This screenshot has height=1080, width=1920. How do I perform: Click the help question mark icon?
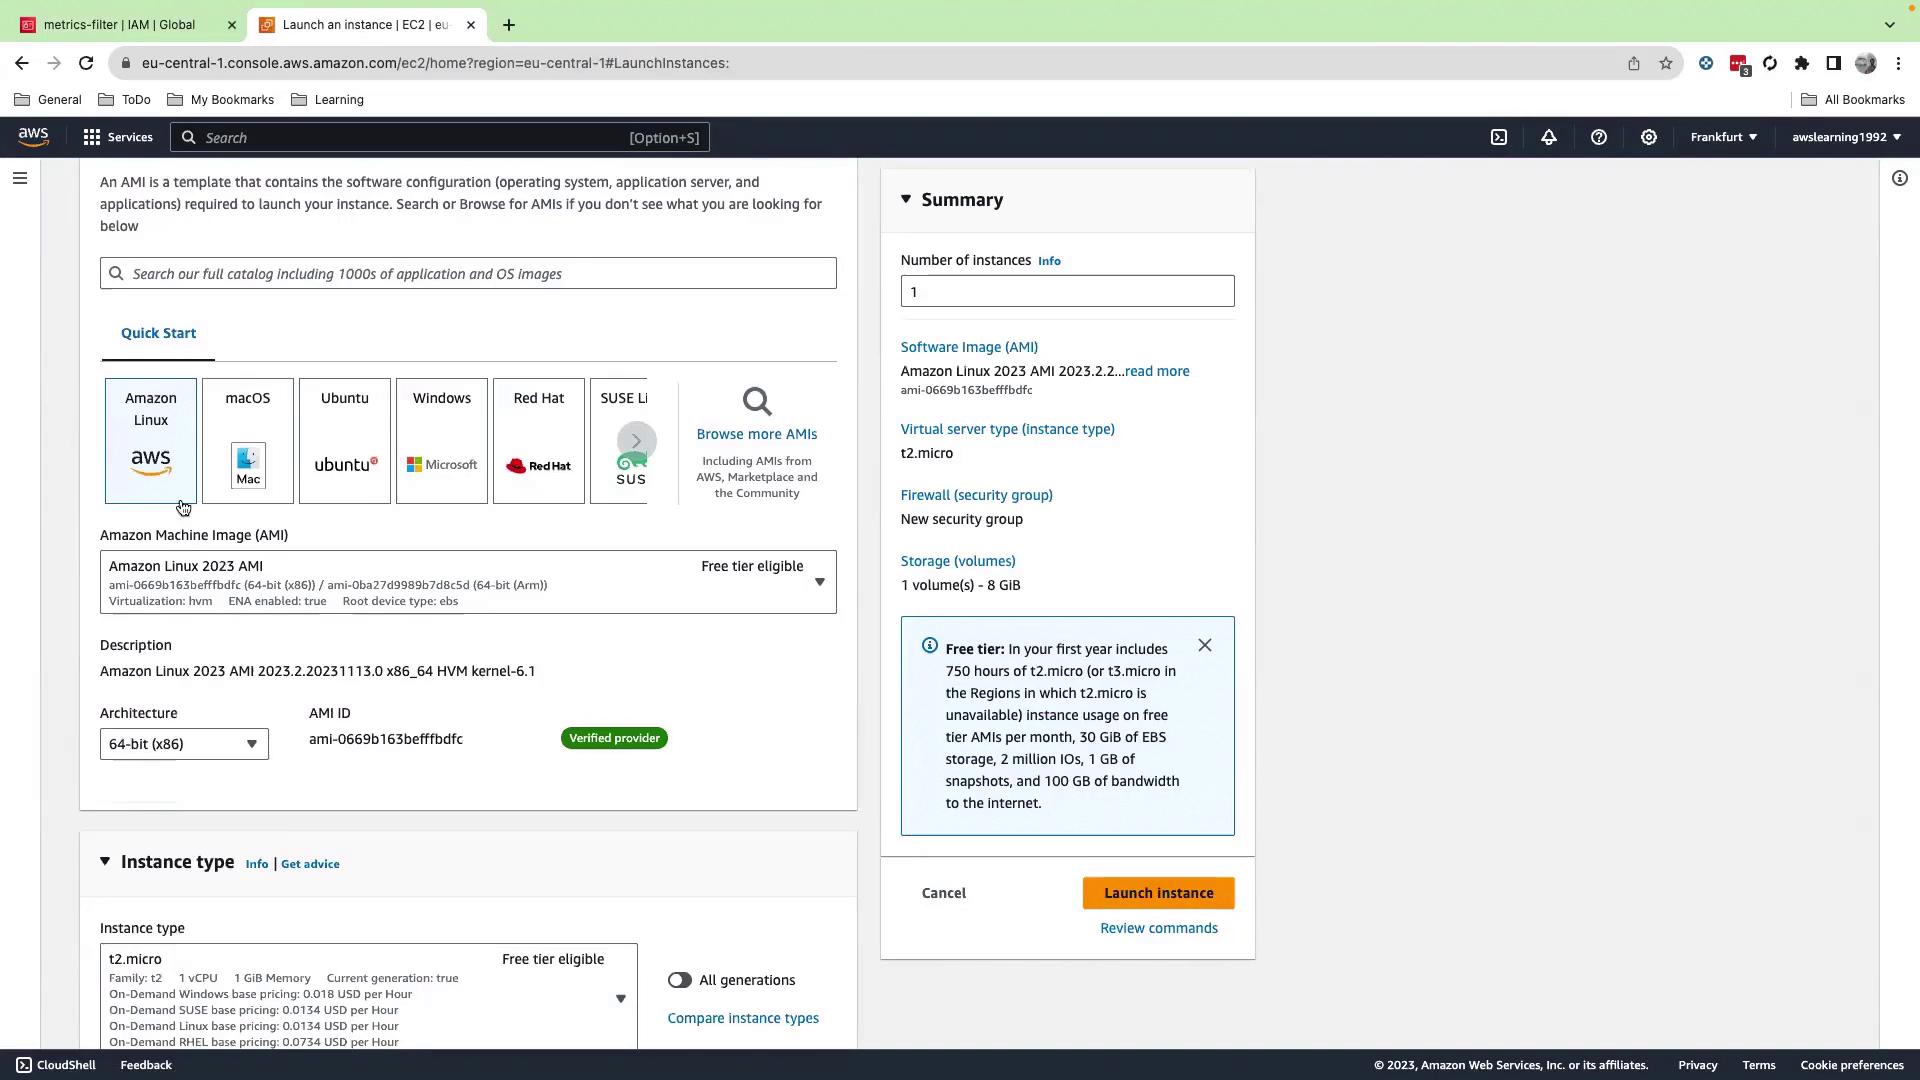pyautogui.click(x=1598, y=137)
